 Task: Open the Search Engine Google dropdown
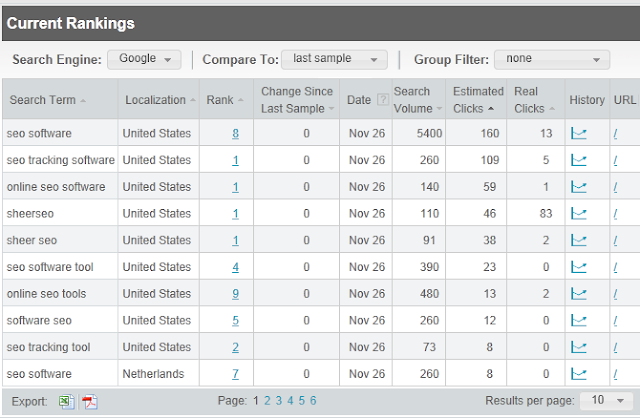[144, 59]
